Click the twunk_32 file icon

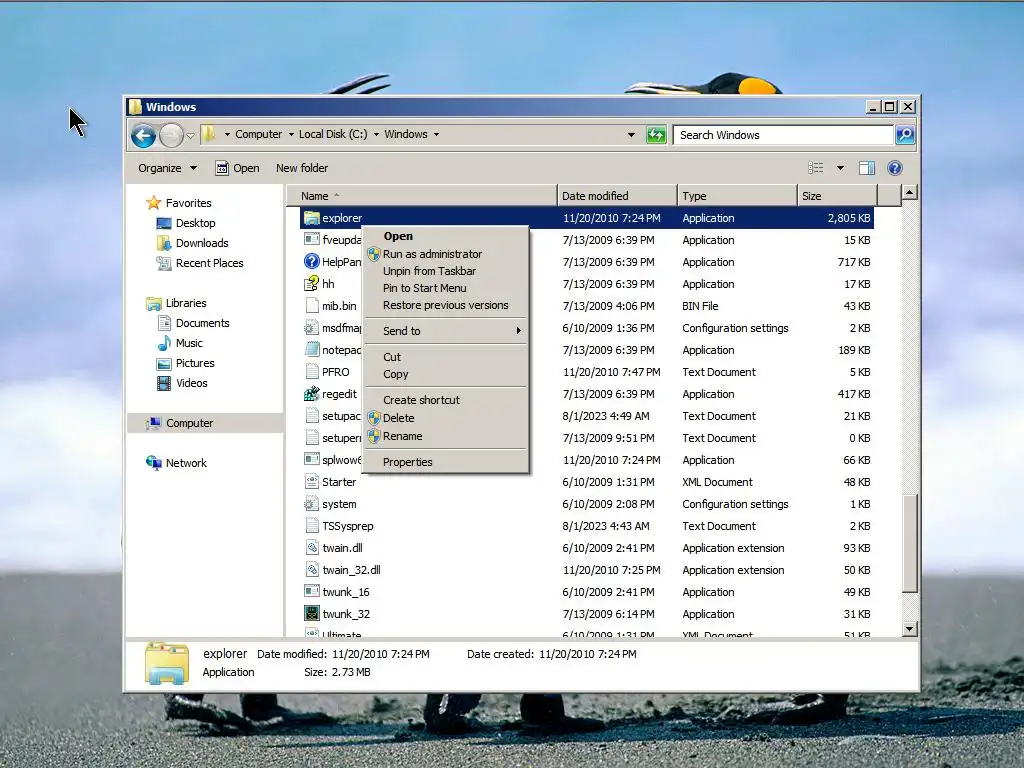pyautogui.click(x=312, y=614)
